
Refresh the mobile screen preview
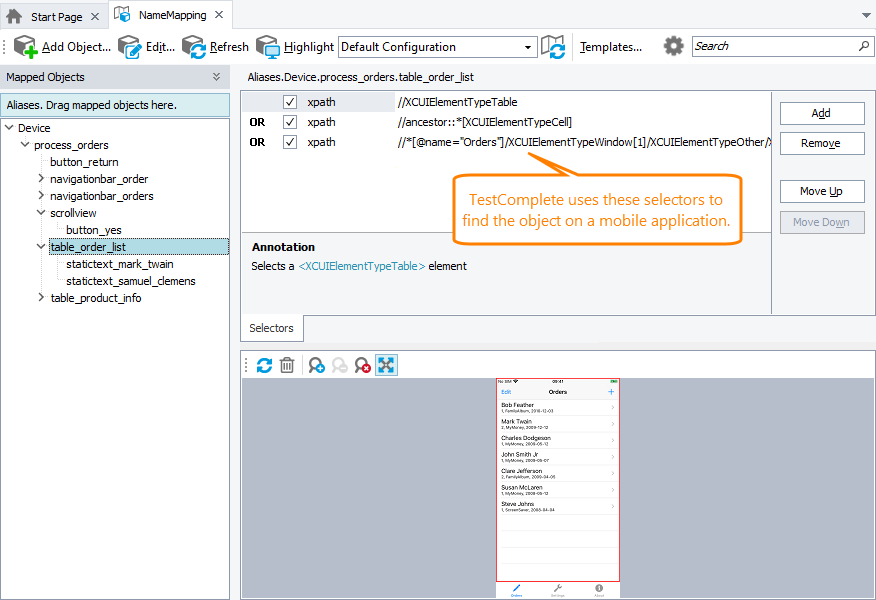pos(263,364)
